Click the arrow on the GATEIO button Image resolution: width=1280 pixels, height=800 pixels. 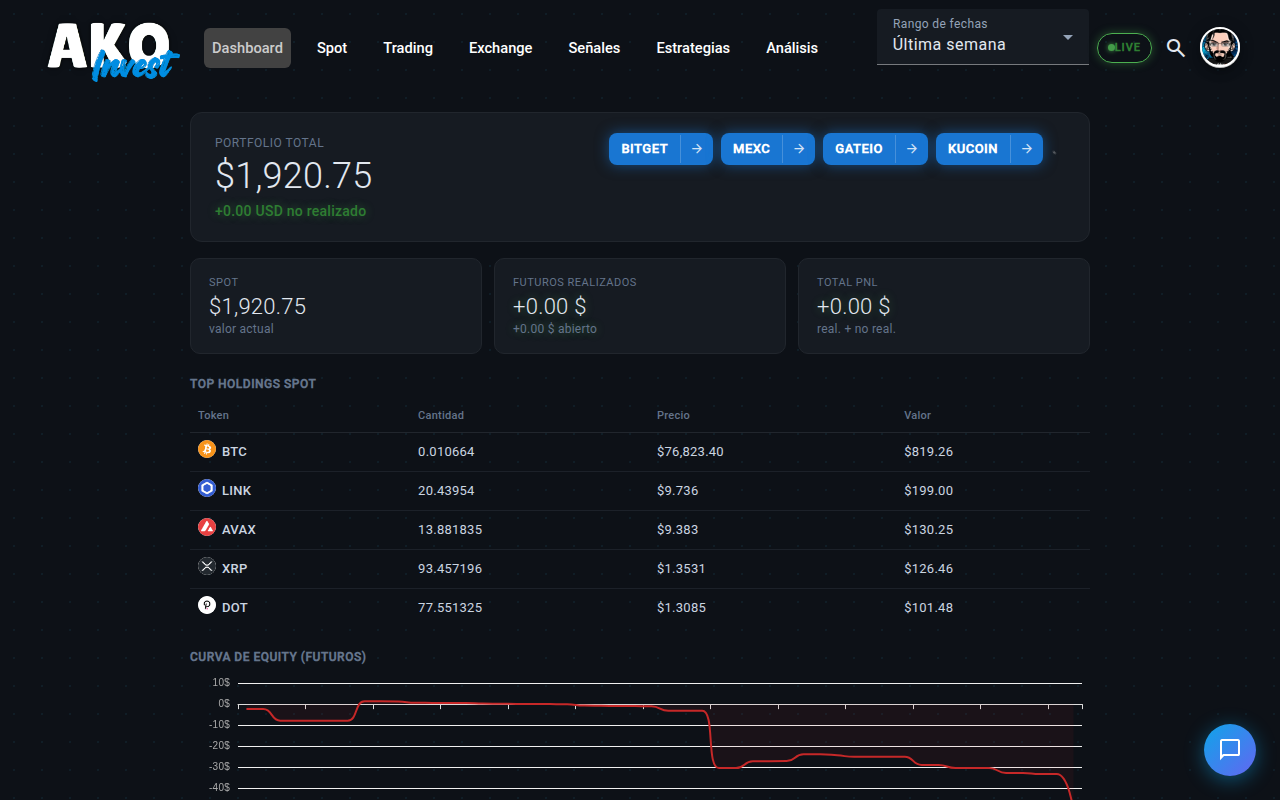[912, 149]
